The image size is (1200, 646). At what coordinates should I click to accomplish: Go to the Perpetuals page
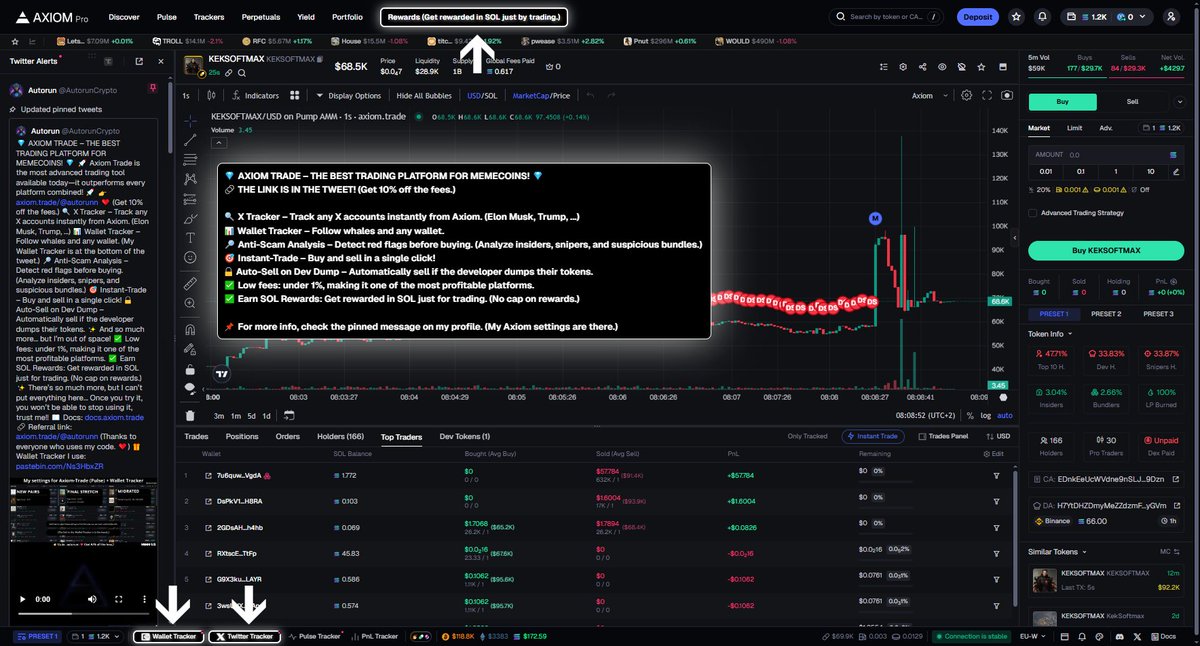[261, 17]
